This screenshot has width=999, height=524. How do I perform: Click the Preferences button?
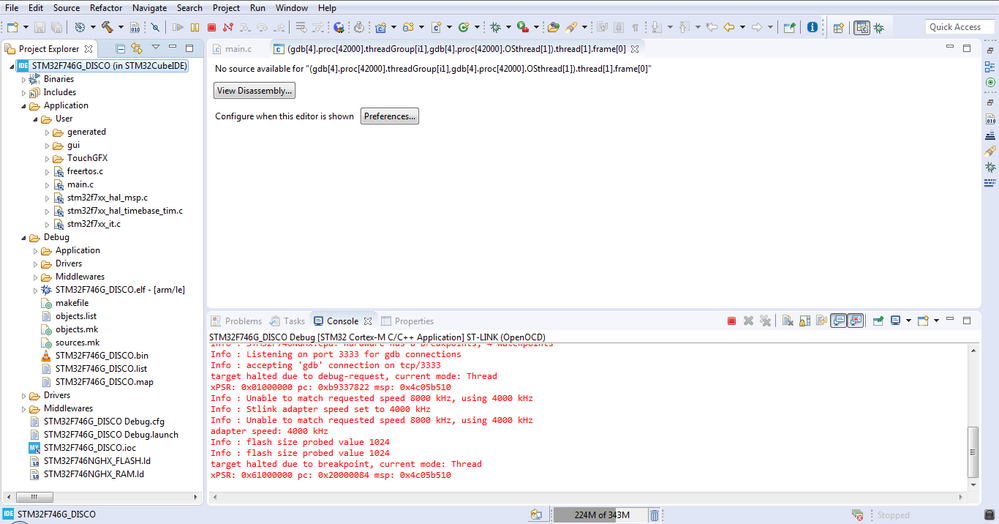click(389, 117)
